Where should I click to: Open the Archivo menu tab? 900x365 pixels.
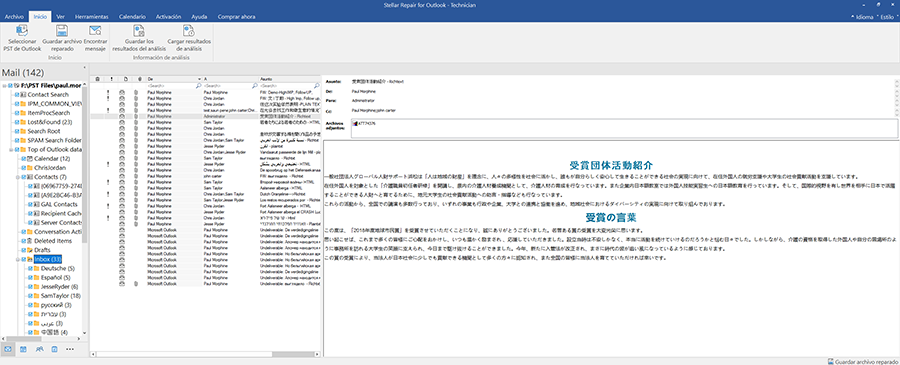coord(14,17)
